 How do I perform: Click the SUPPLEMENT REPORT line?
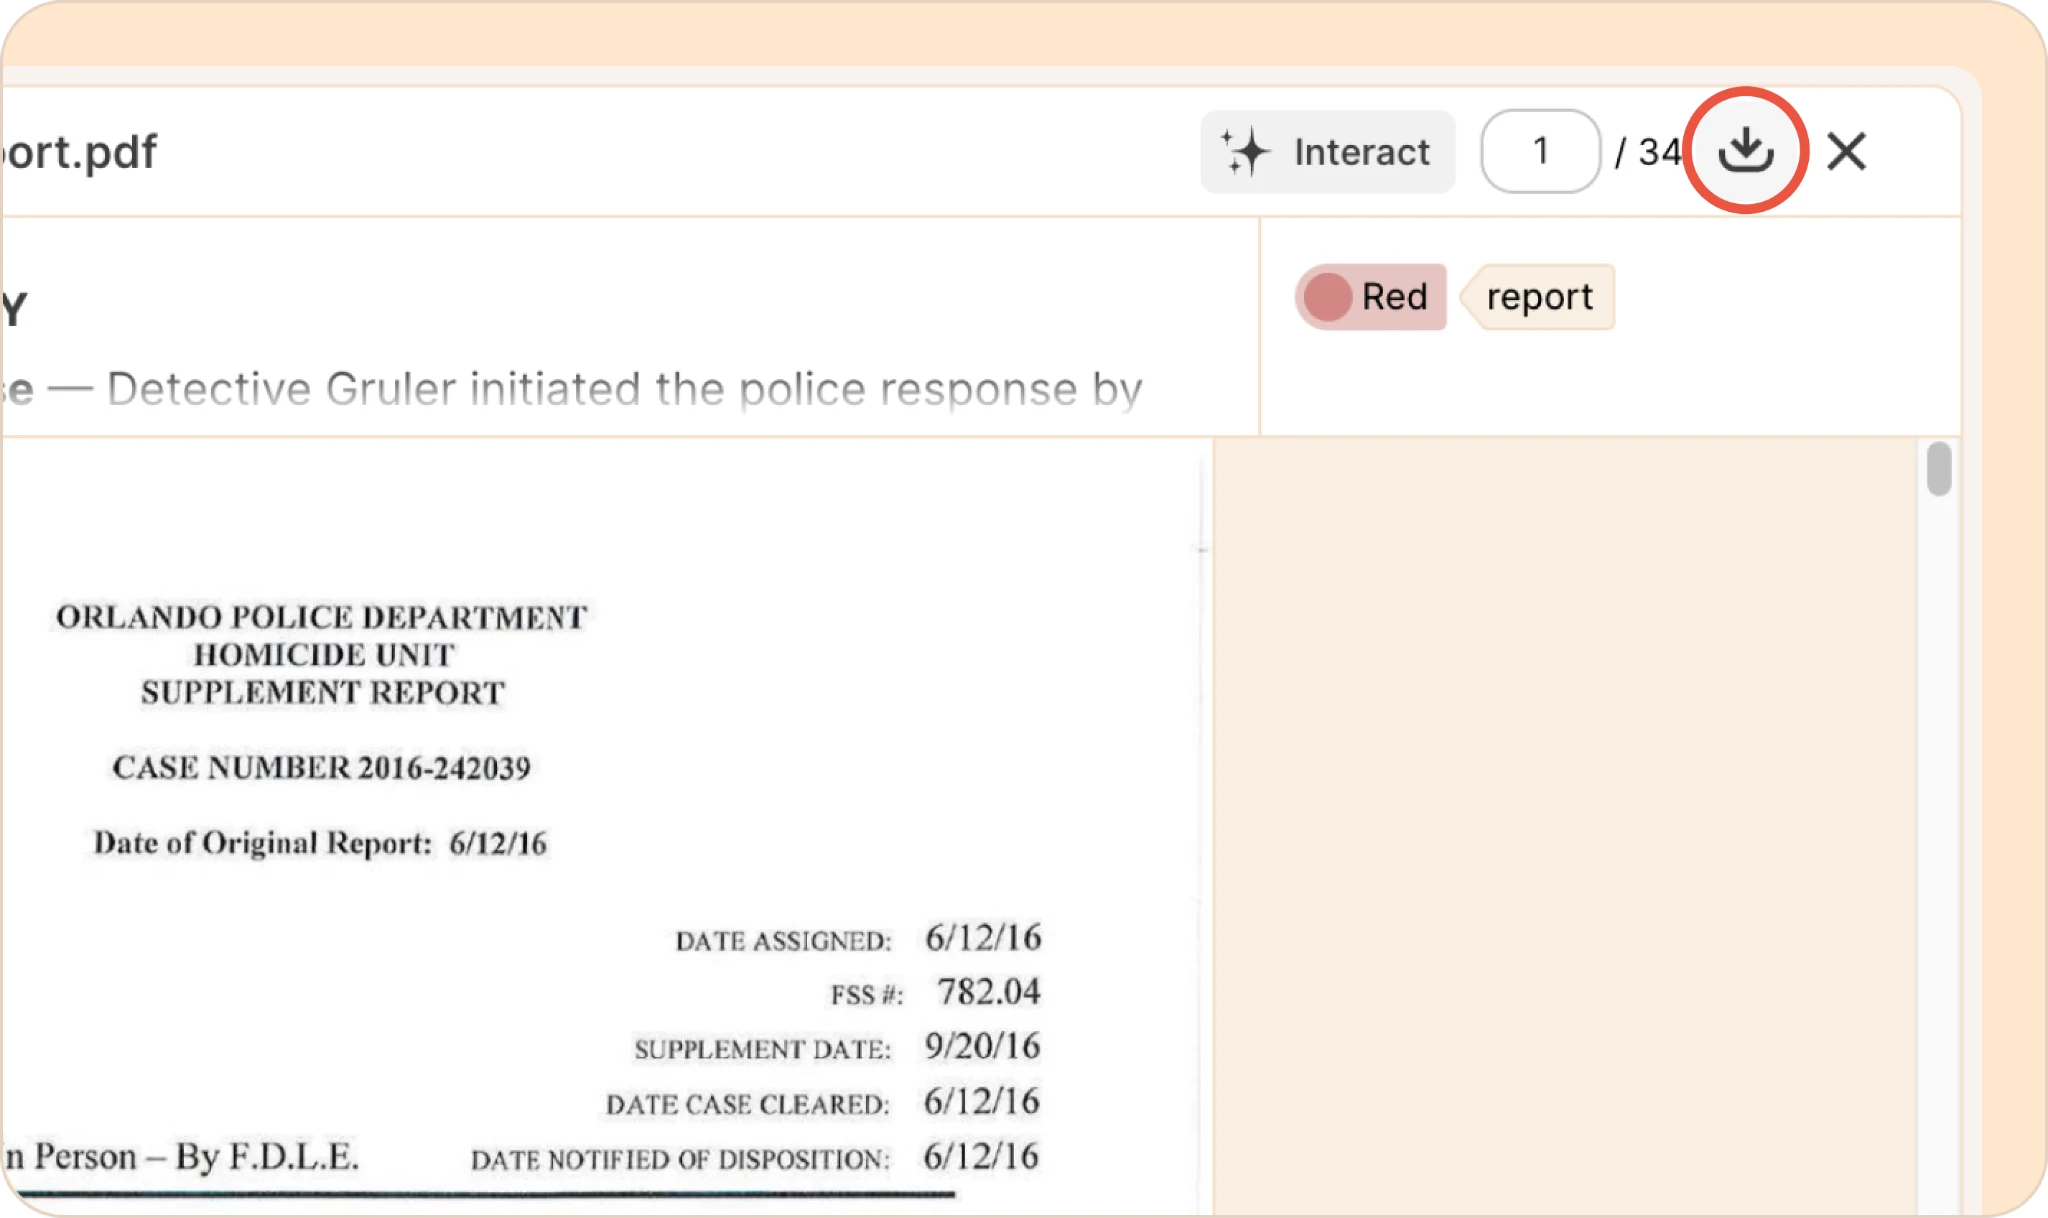pos(323,693)
